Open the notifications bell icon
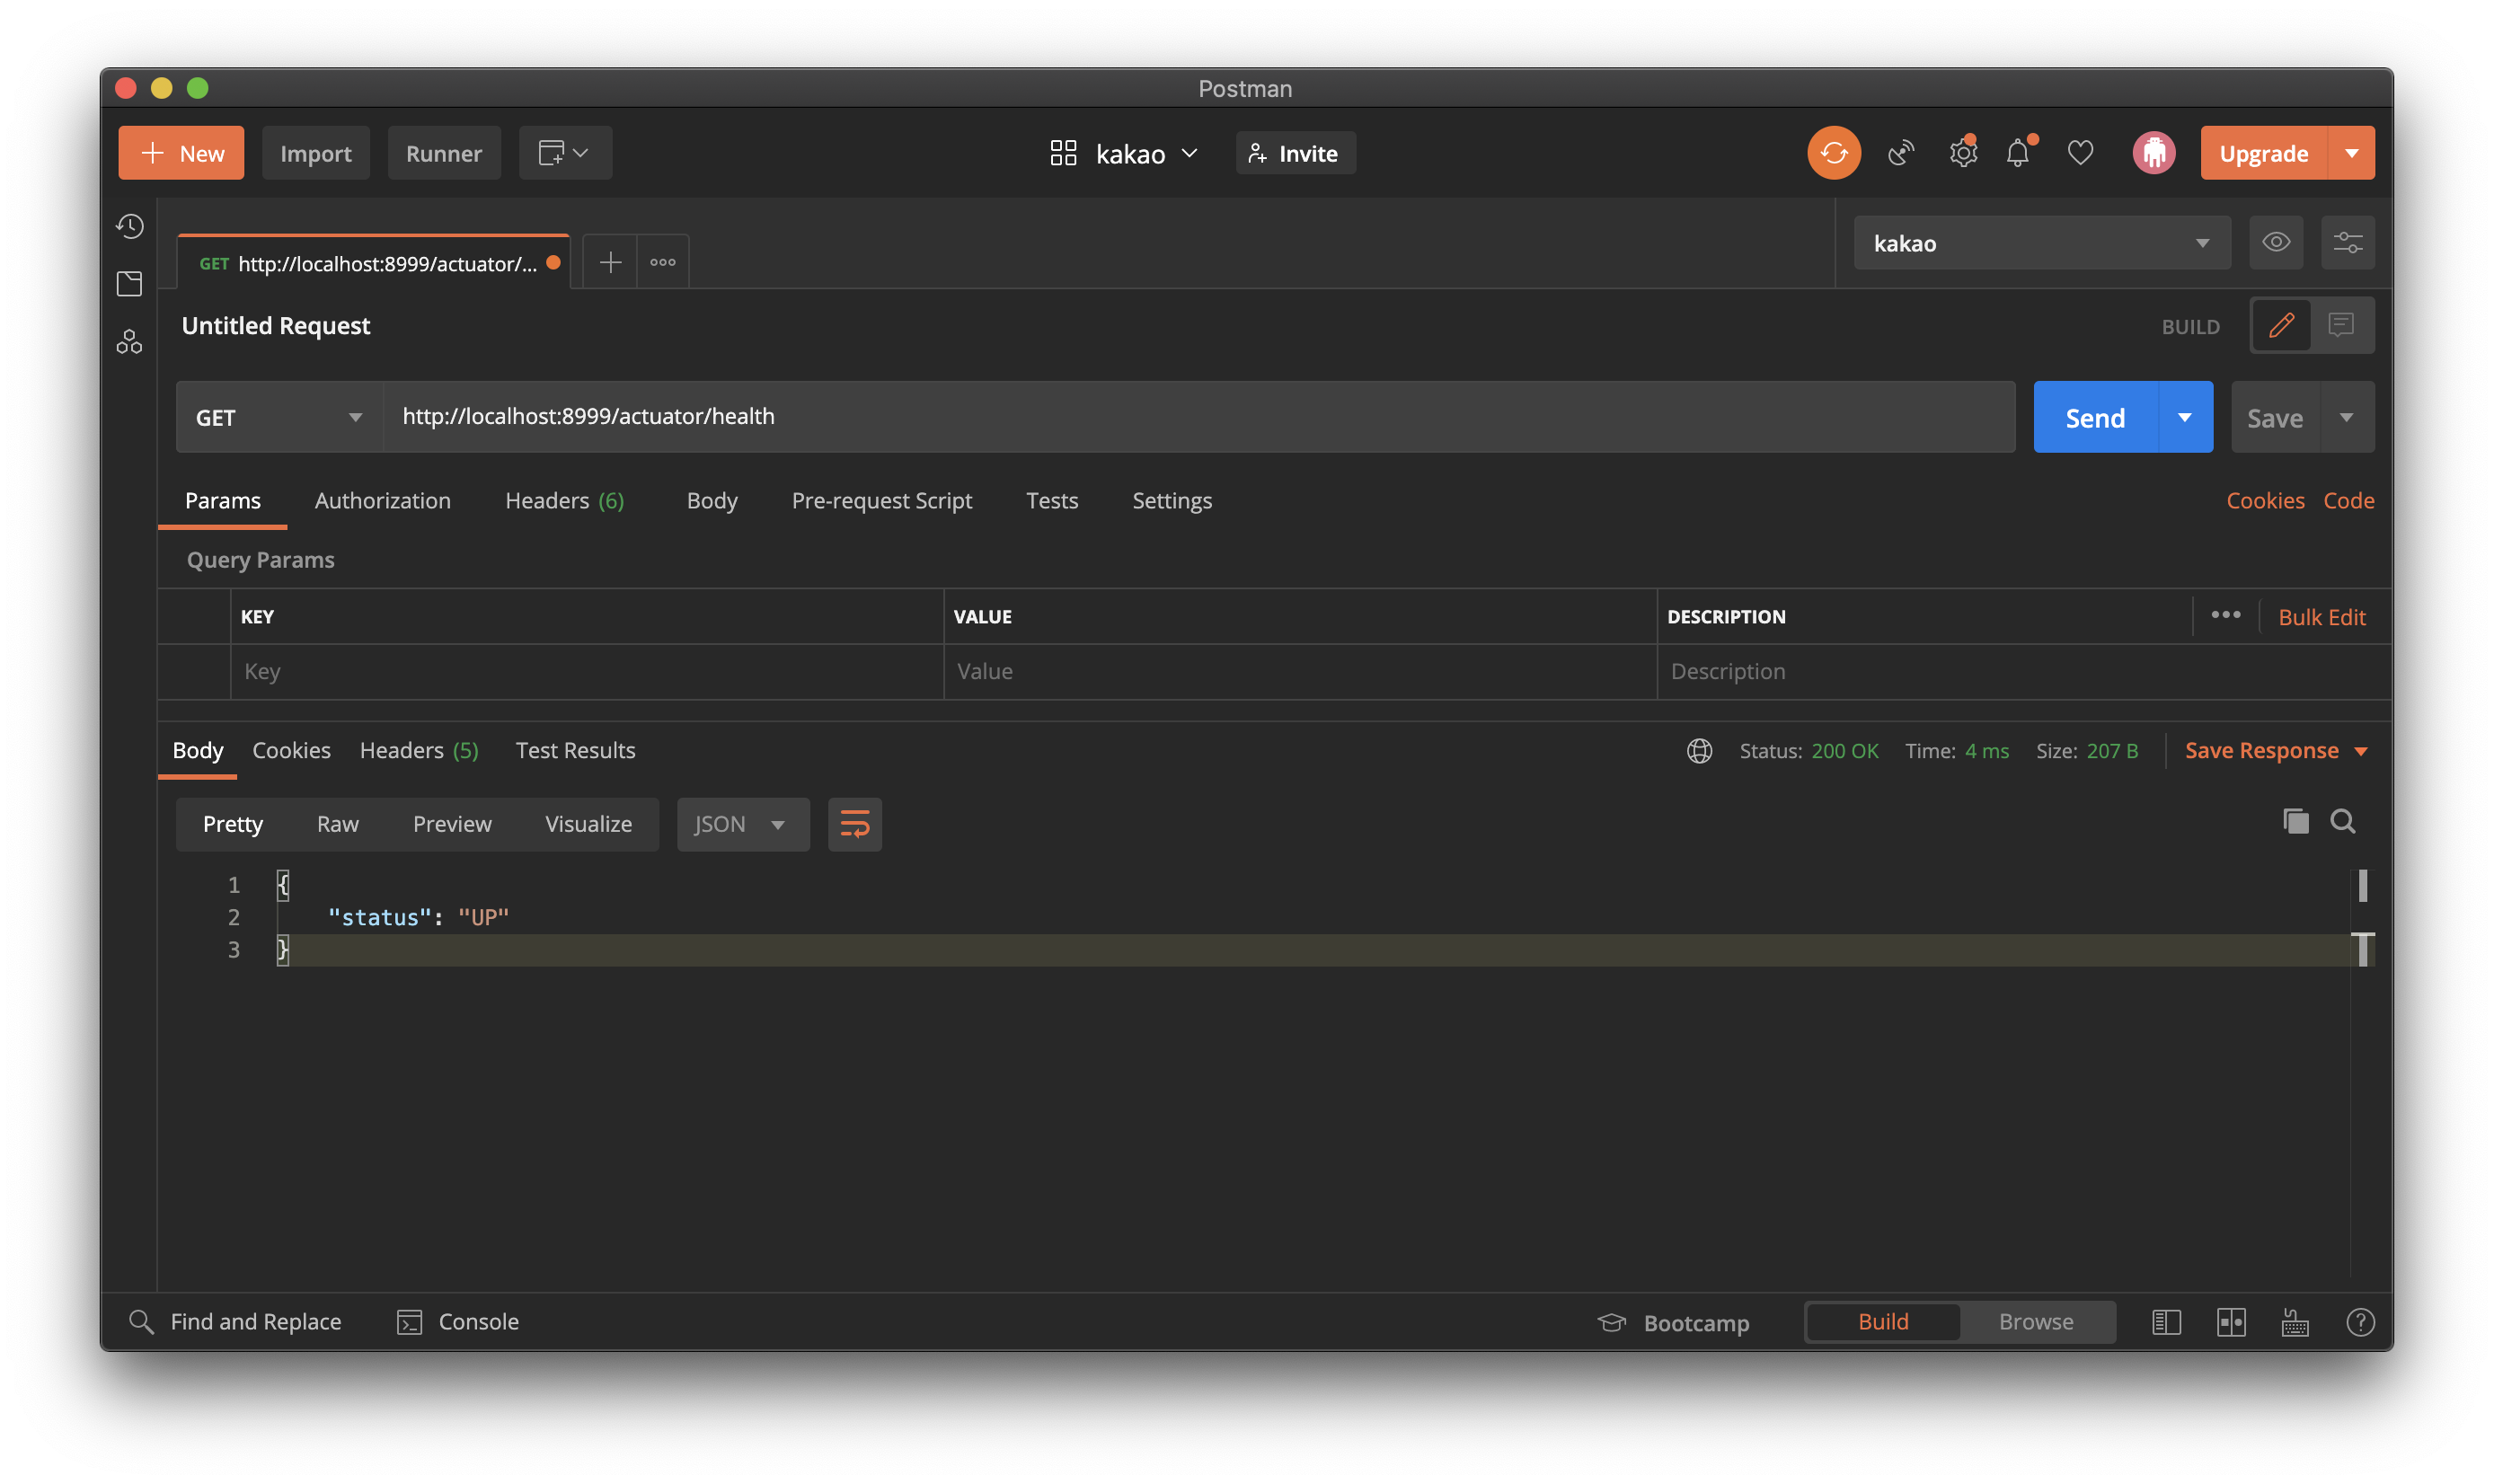 click(x=2018, y=153)
